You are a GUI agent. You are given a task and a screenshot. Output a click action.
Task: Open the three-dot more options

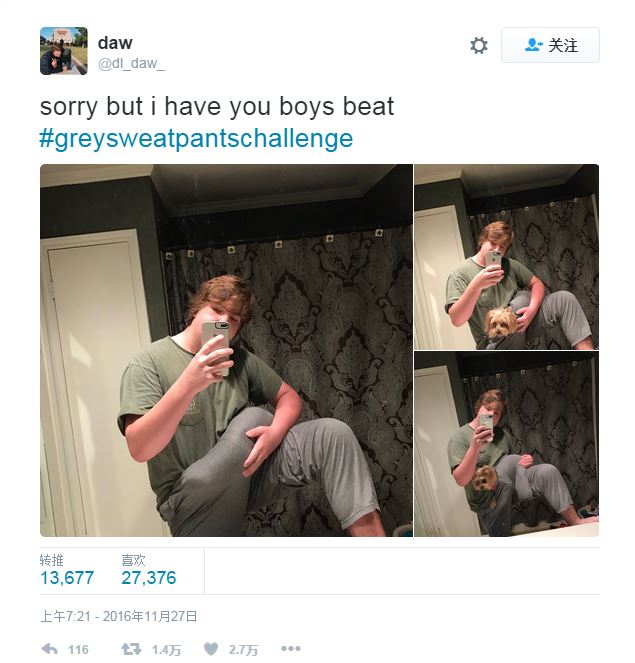click(291, 649)
